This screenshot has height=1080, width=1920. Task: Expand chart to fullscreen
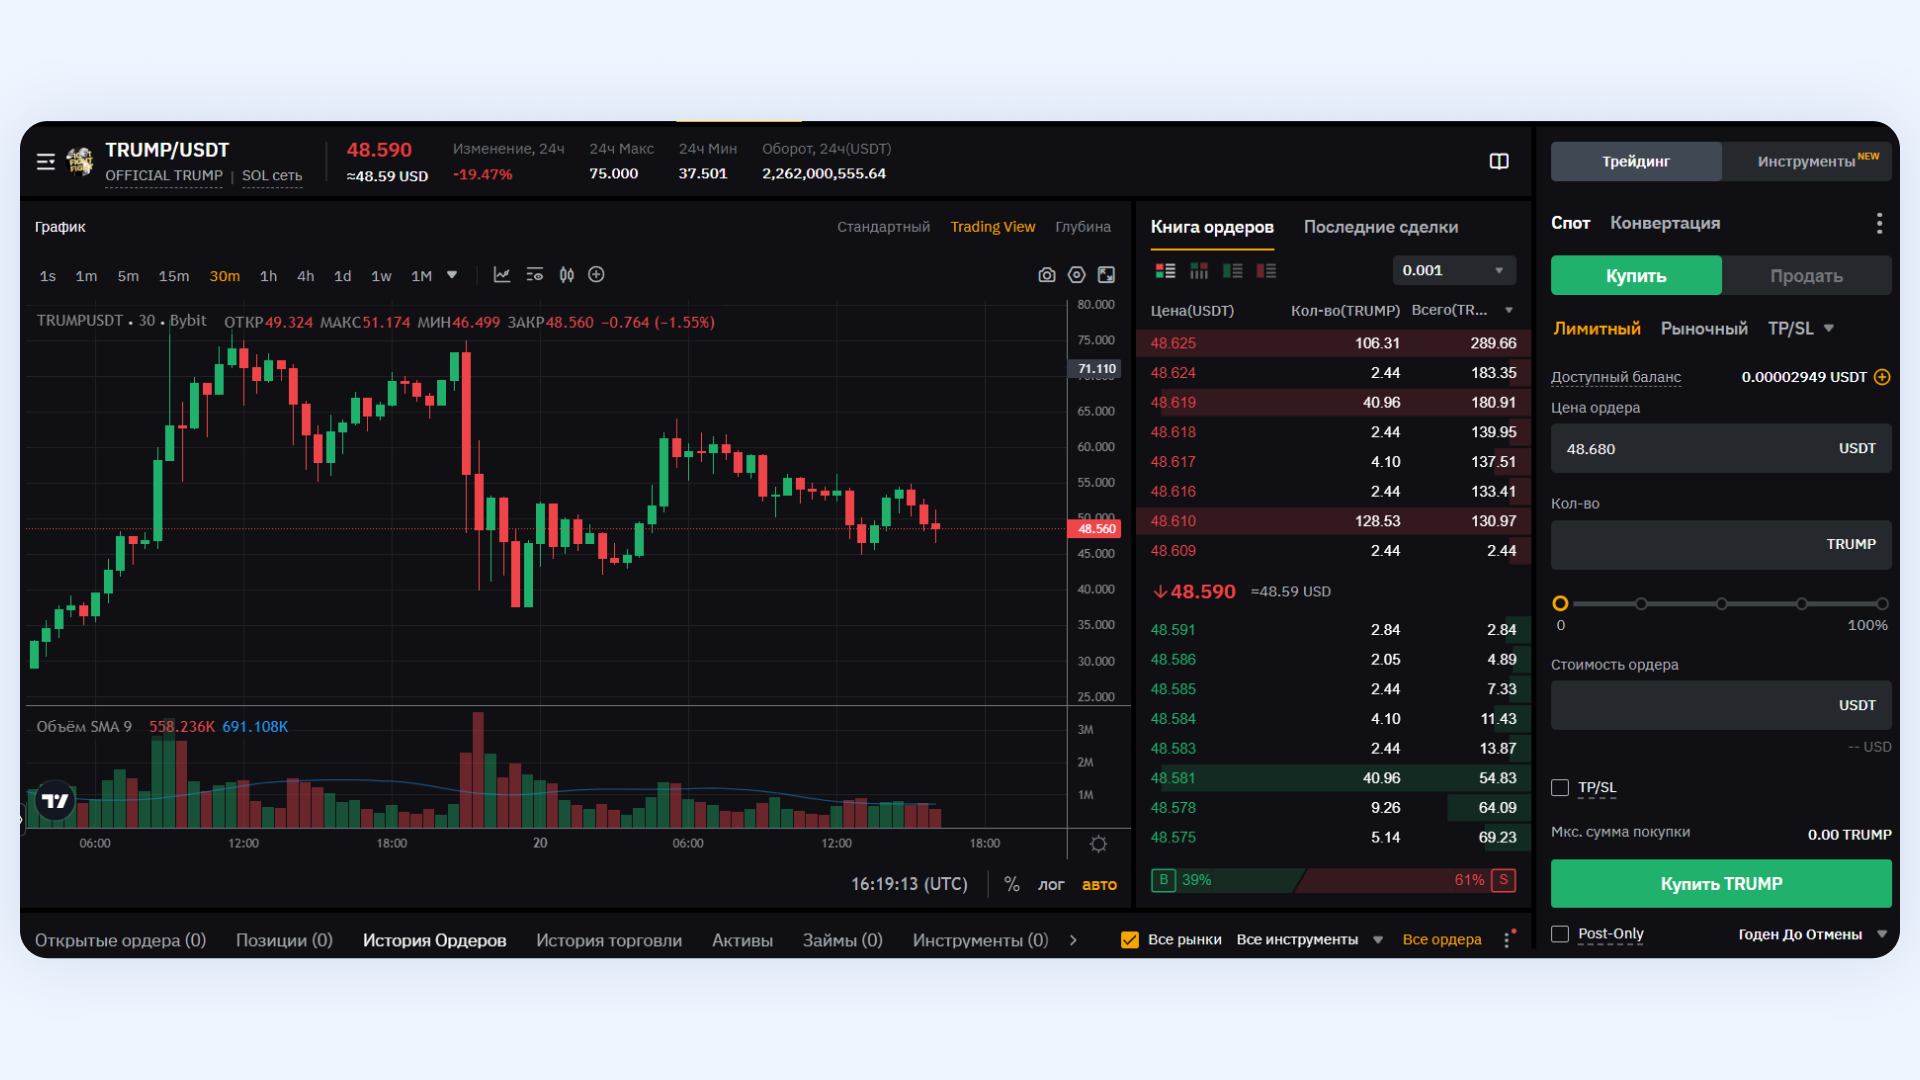1107,275
